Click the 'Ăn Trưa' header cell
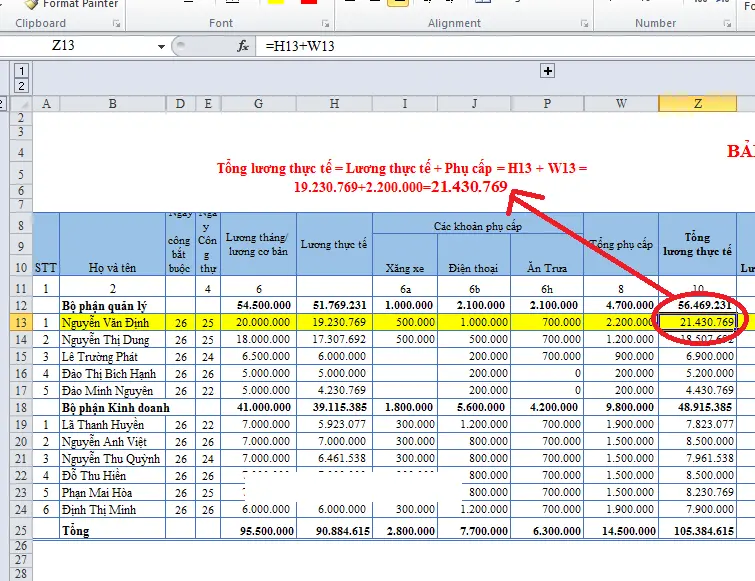The width and height of the screenshot is (755, 581). [547, 255]
